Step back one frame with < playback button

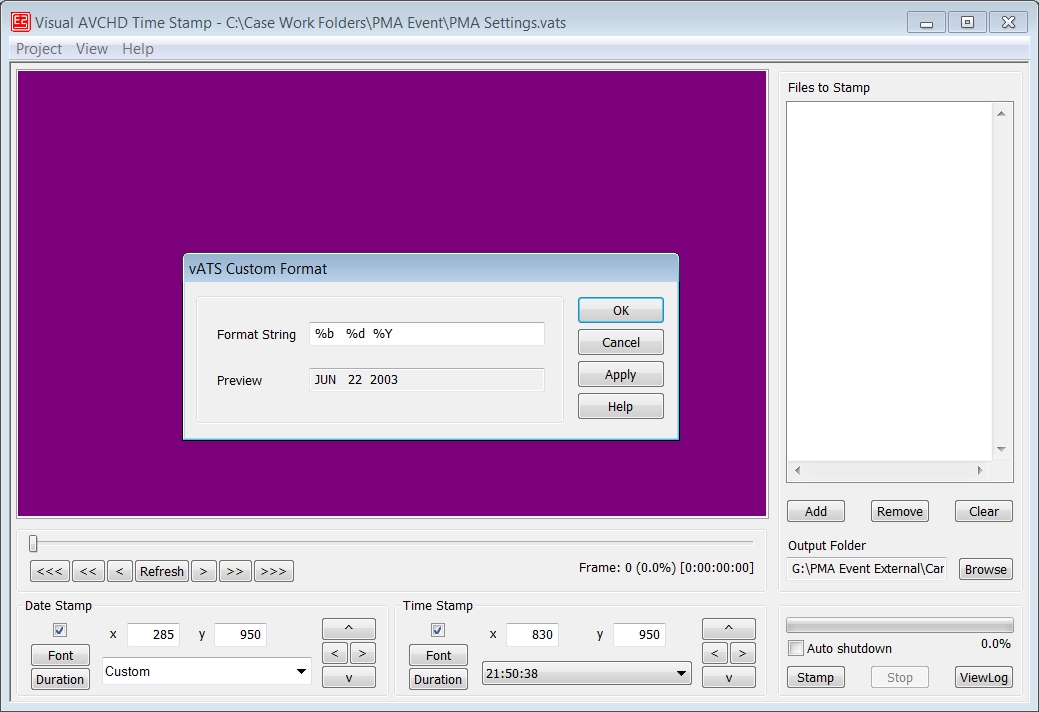click(119, 571)
